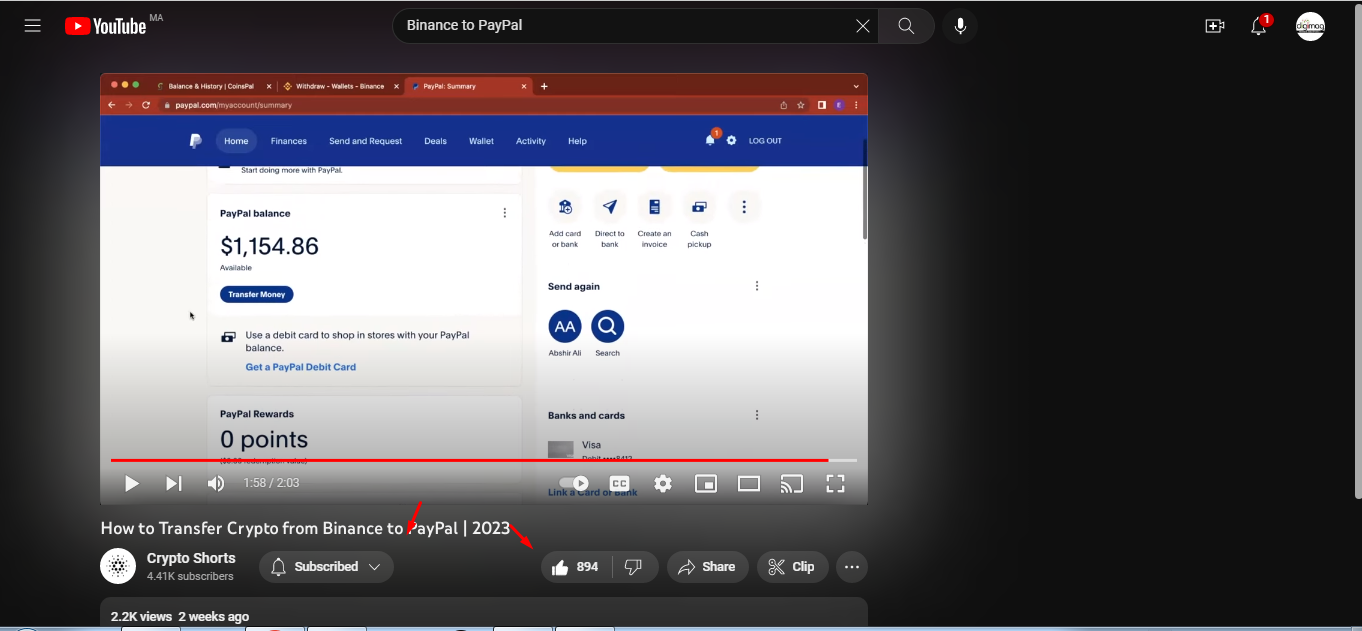Click the Search contact circle under Send again
Viewport: 1362px width, 631px height.
(x=607, y=326)
